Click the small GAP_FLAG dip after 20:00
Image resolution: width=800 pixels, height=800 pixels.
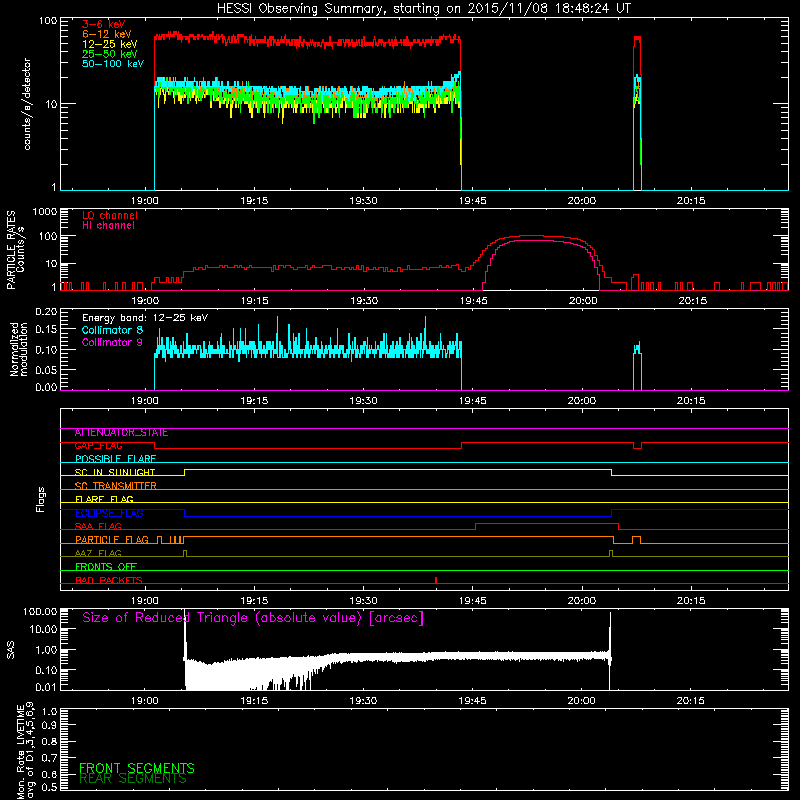click(x=637, y=445)
